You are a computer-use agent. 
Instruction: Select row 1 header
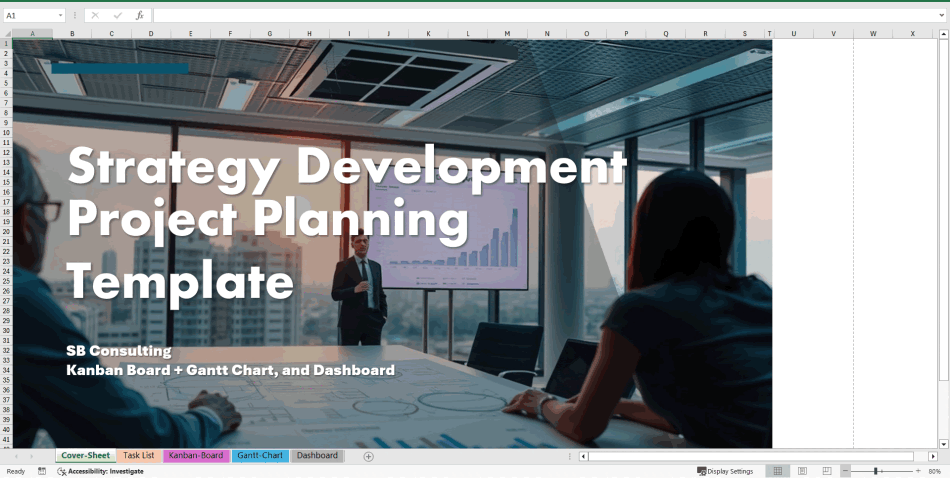(x=6, y=44)
